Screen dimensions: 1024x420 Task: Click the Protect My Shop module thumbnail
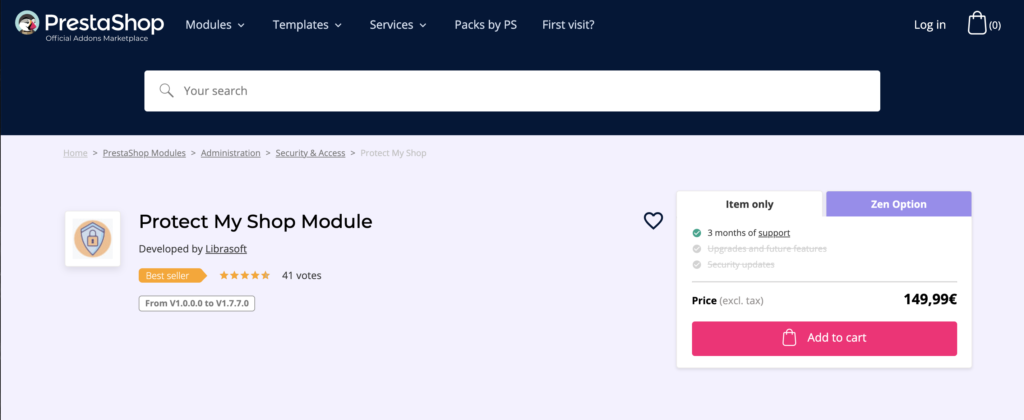(93, 238)
